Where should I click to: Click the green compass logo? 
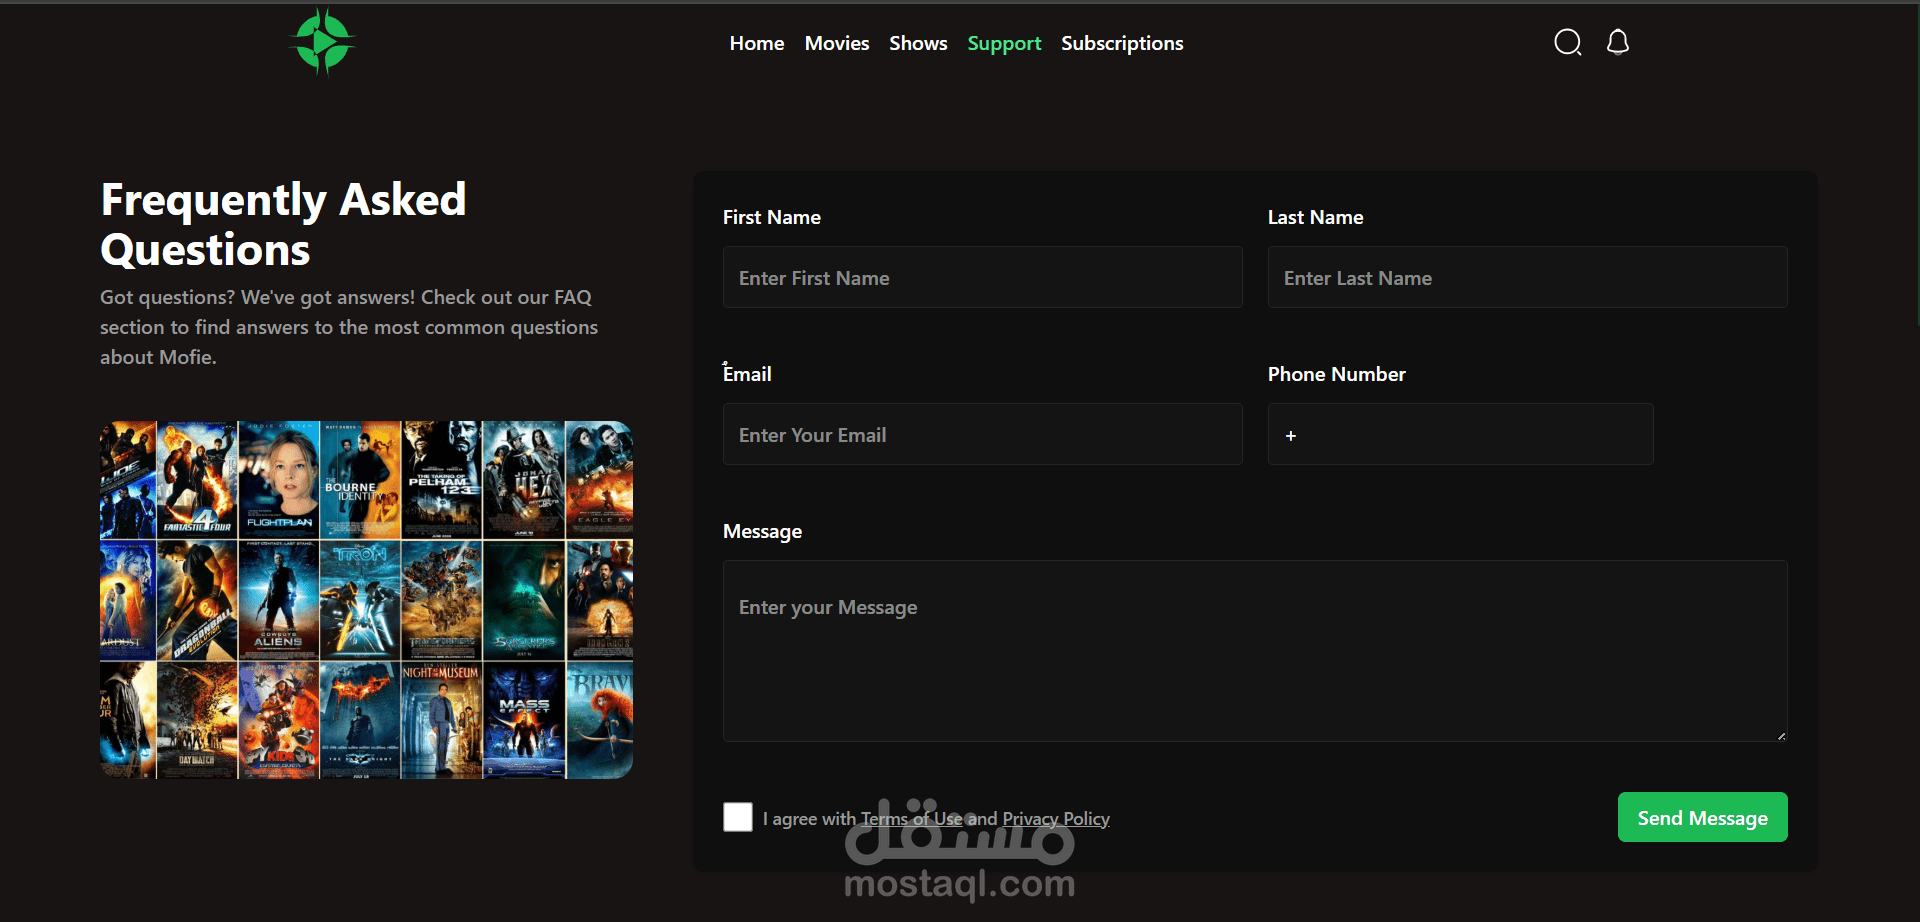point(322,42)
